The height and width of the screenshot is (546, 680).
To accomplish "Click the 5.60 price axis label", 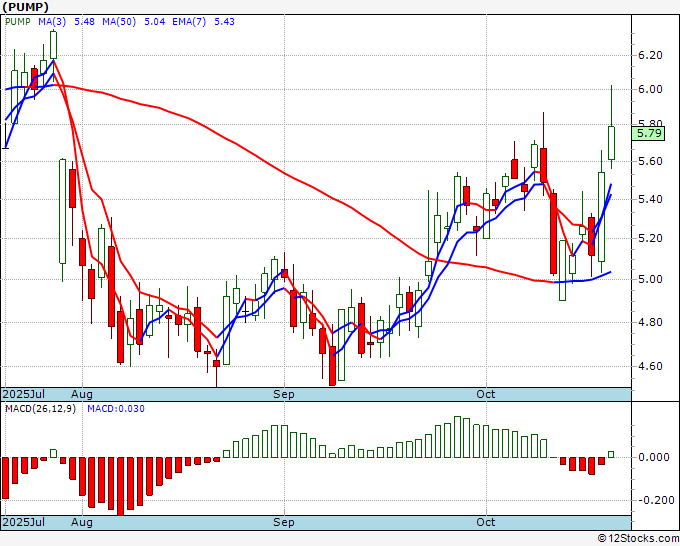I will pos(650,161).
